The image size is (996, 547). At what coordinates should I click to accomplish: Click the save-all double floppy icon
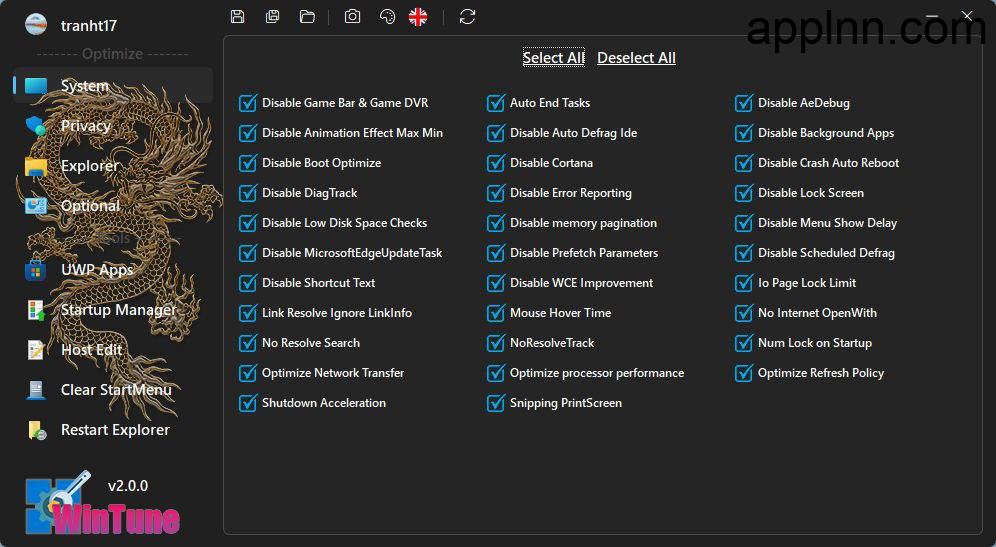tap(273, 17)
